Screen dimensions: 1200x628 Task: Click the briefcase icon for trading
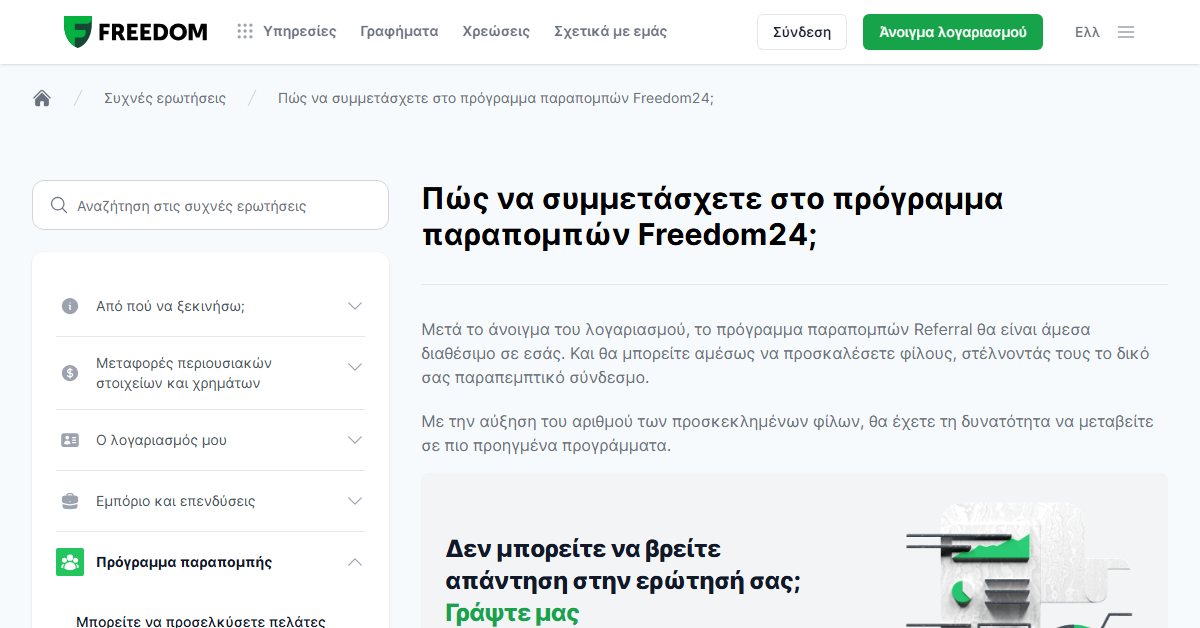coord(70,501)
